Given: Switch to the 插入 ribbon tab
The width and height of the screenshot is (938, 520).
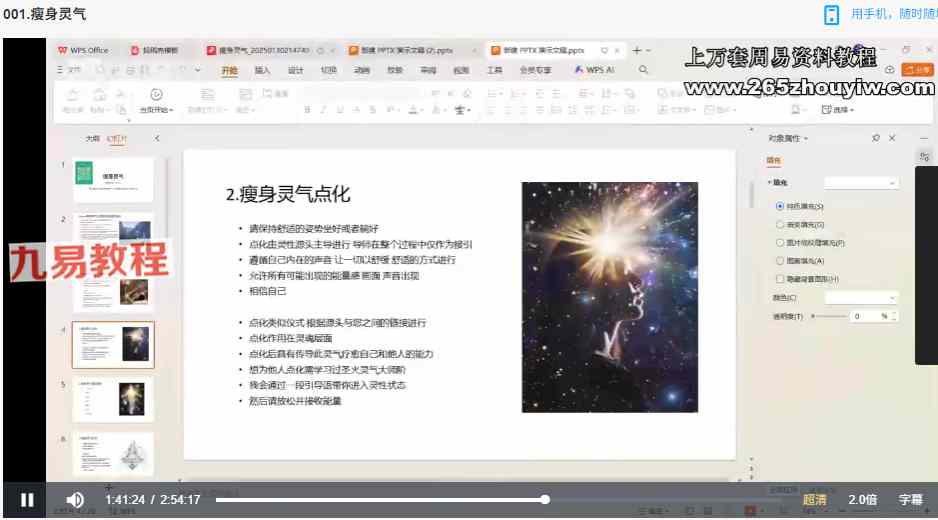Looking at the screenshot, I should pyautogui.click(x=262, y=70).
